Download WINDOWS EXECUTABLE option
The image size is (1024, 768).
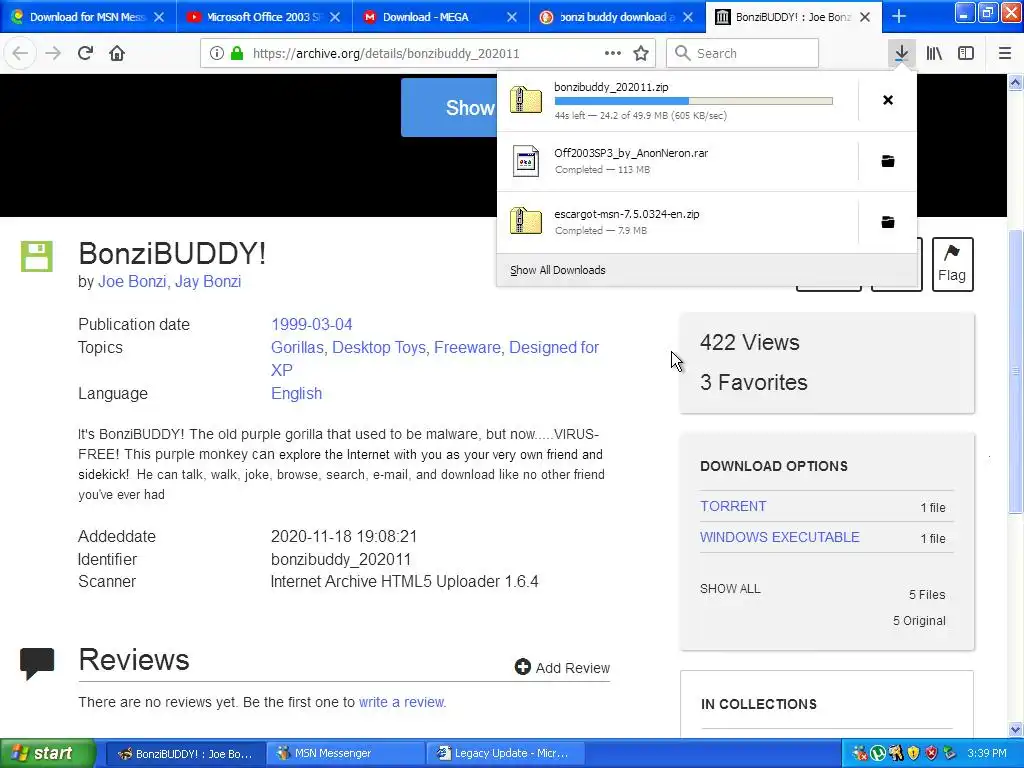coord(780,537)
